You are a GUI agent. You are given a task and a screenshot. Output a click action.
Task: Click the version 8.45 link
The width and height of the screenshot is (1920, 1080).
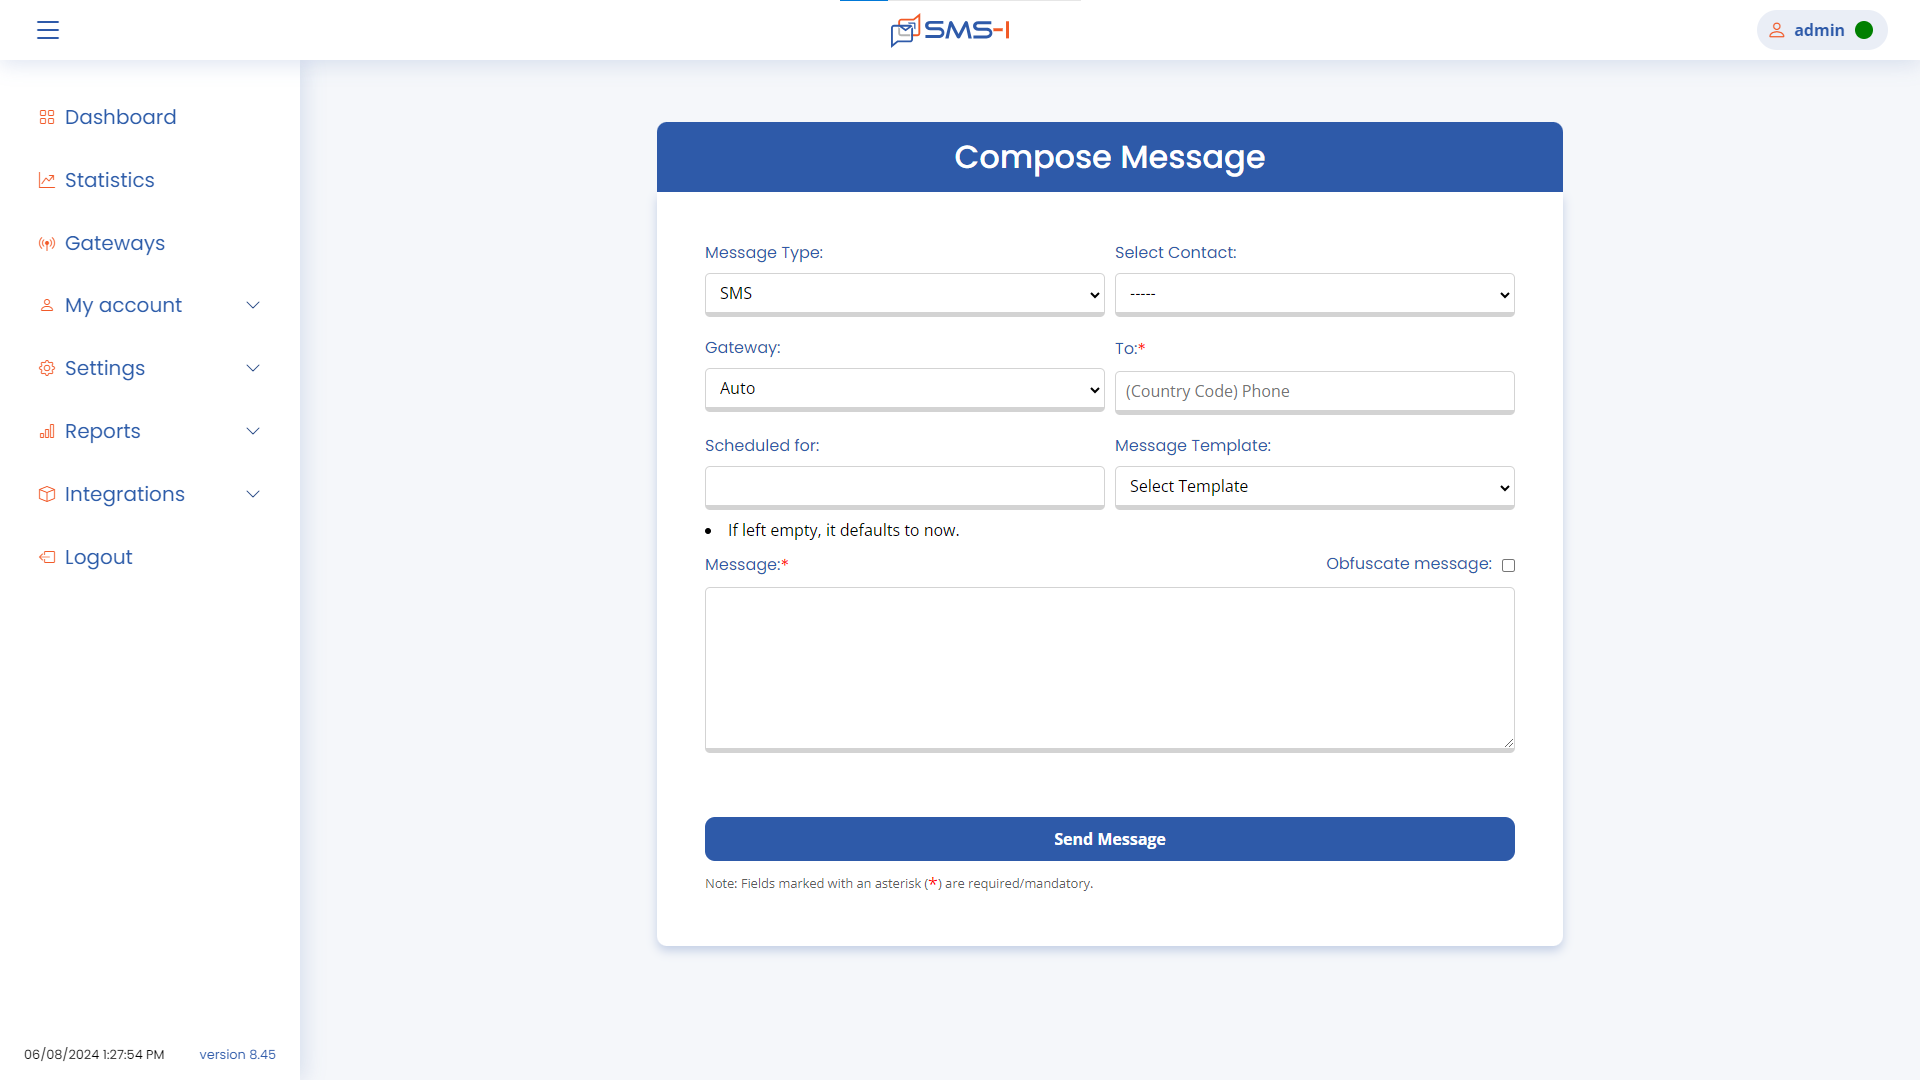pyautogui.click(x=237, y=1054)
